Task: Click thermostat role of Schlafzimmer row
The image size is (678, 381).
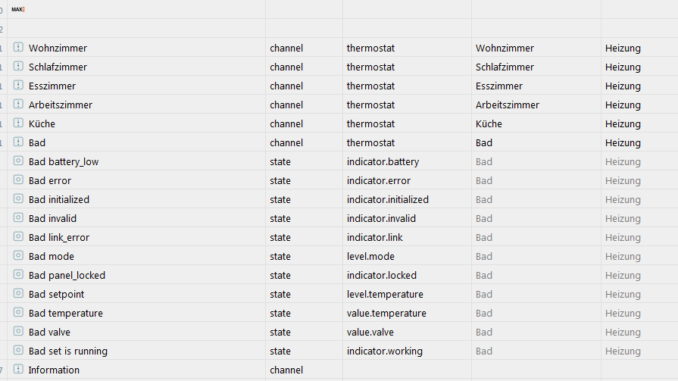Action: coord(371,67)
